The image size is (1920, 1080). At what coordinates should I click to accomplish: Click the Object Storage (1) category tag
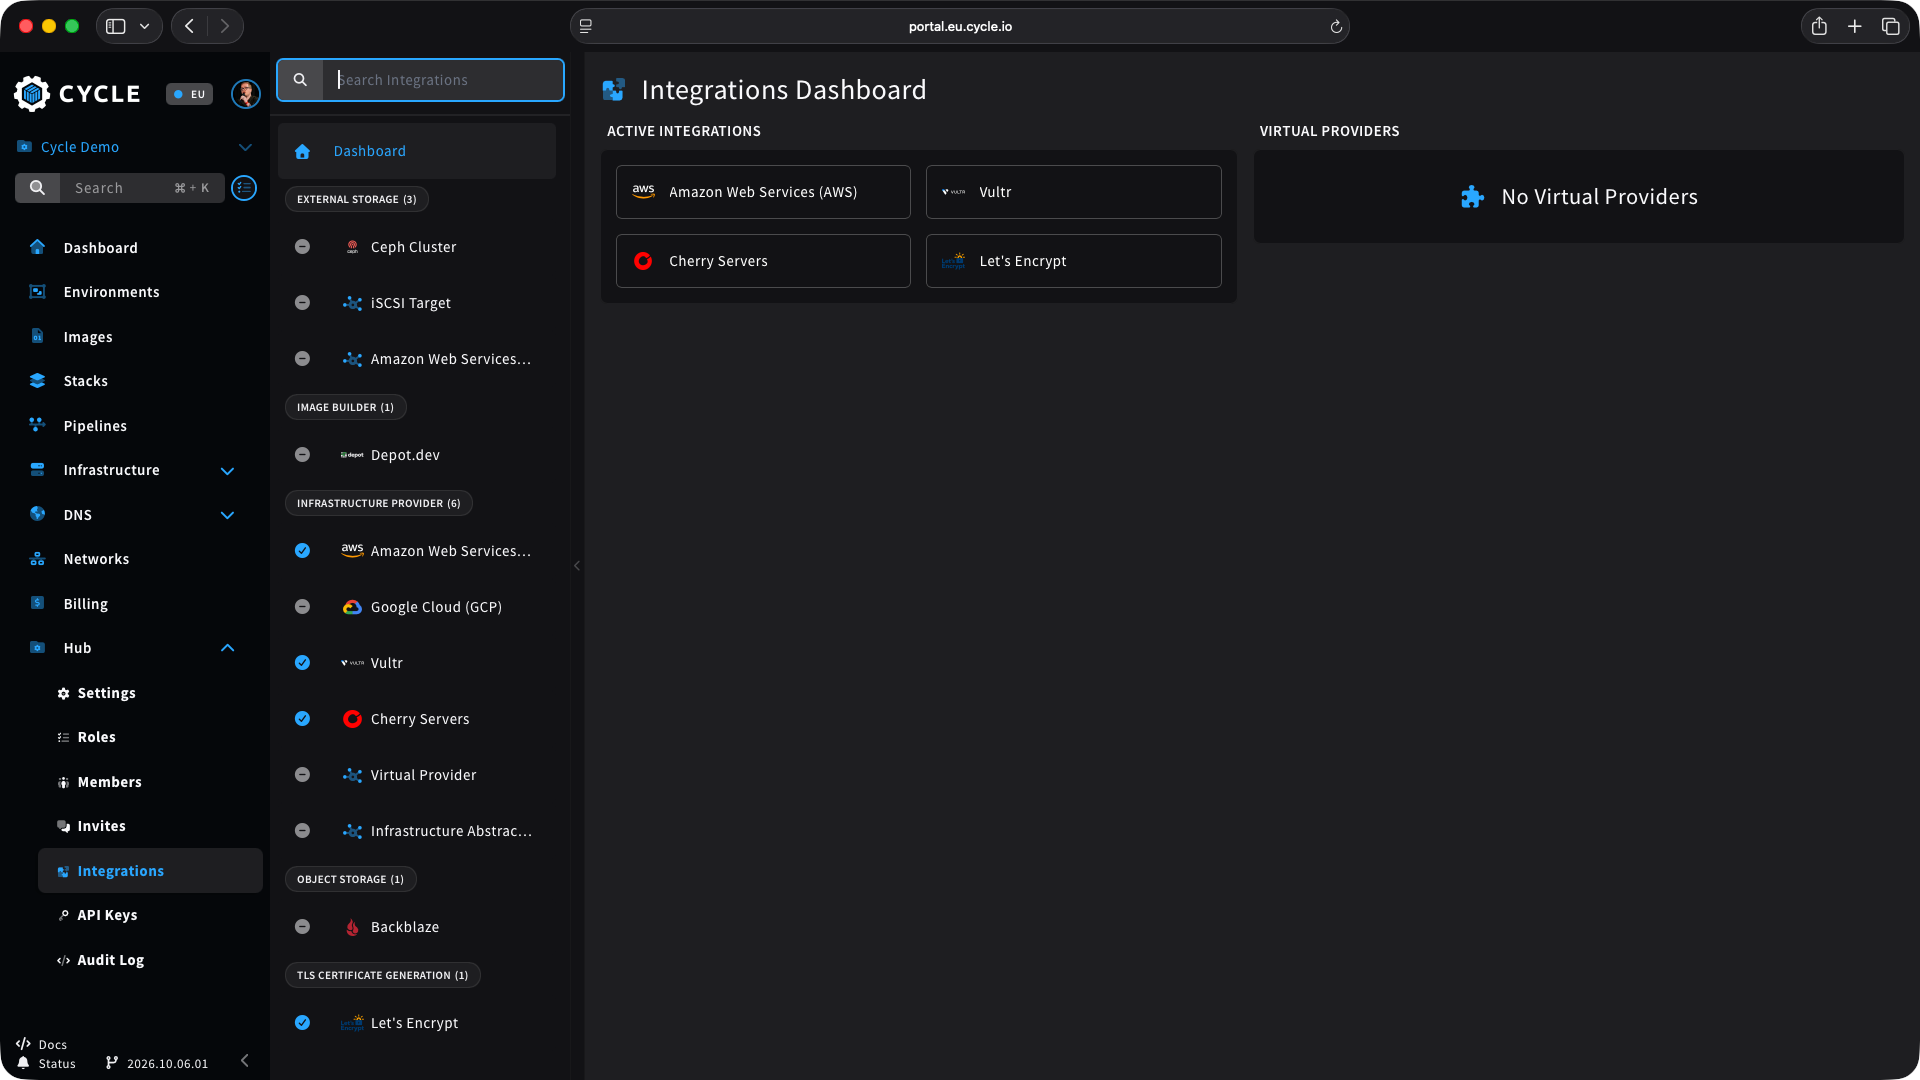click(351, 879)
